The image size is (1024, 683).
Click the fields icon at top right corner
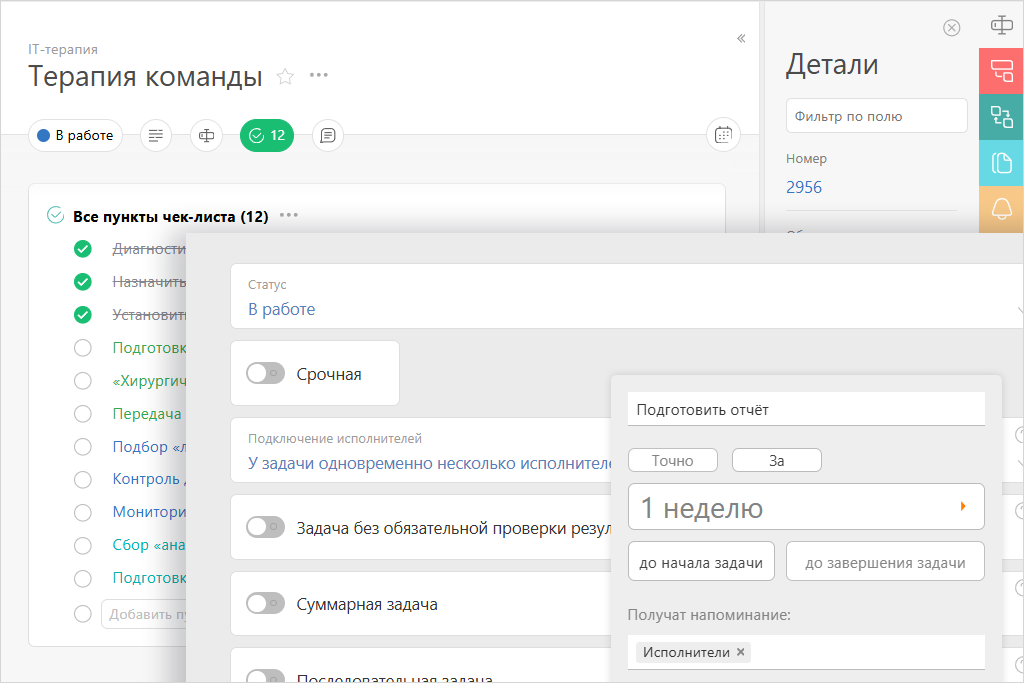[1002, 25]
